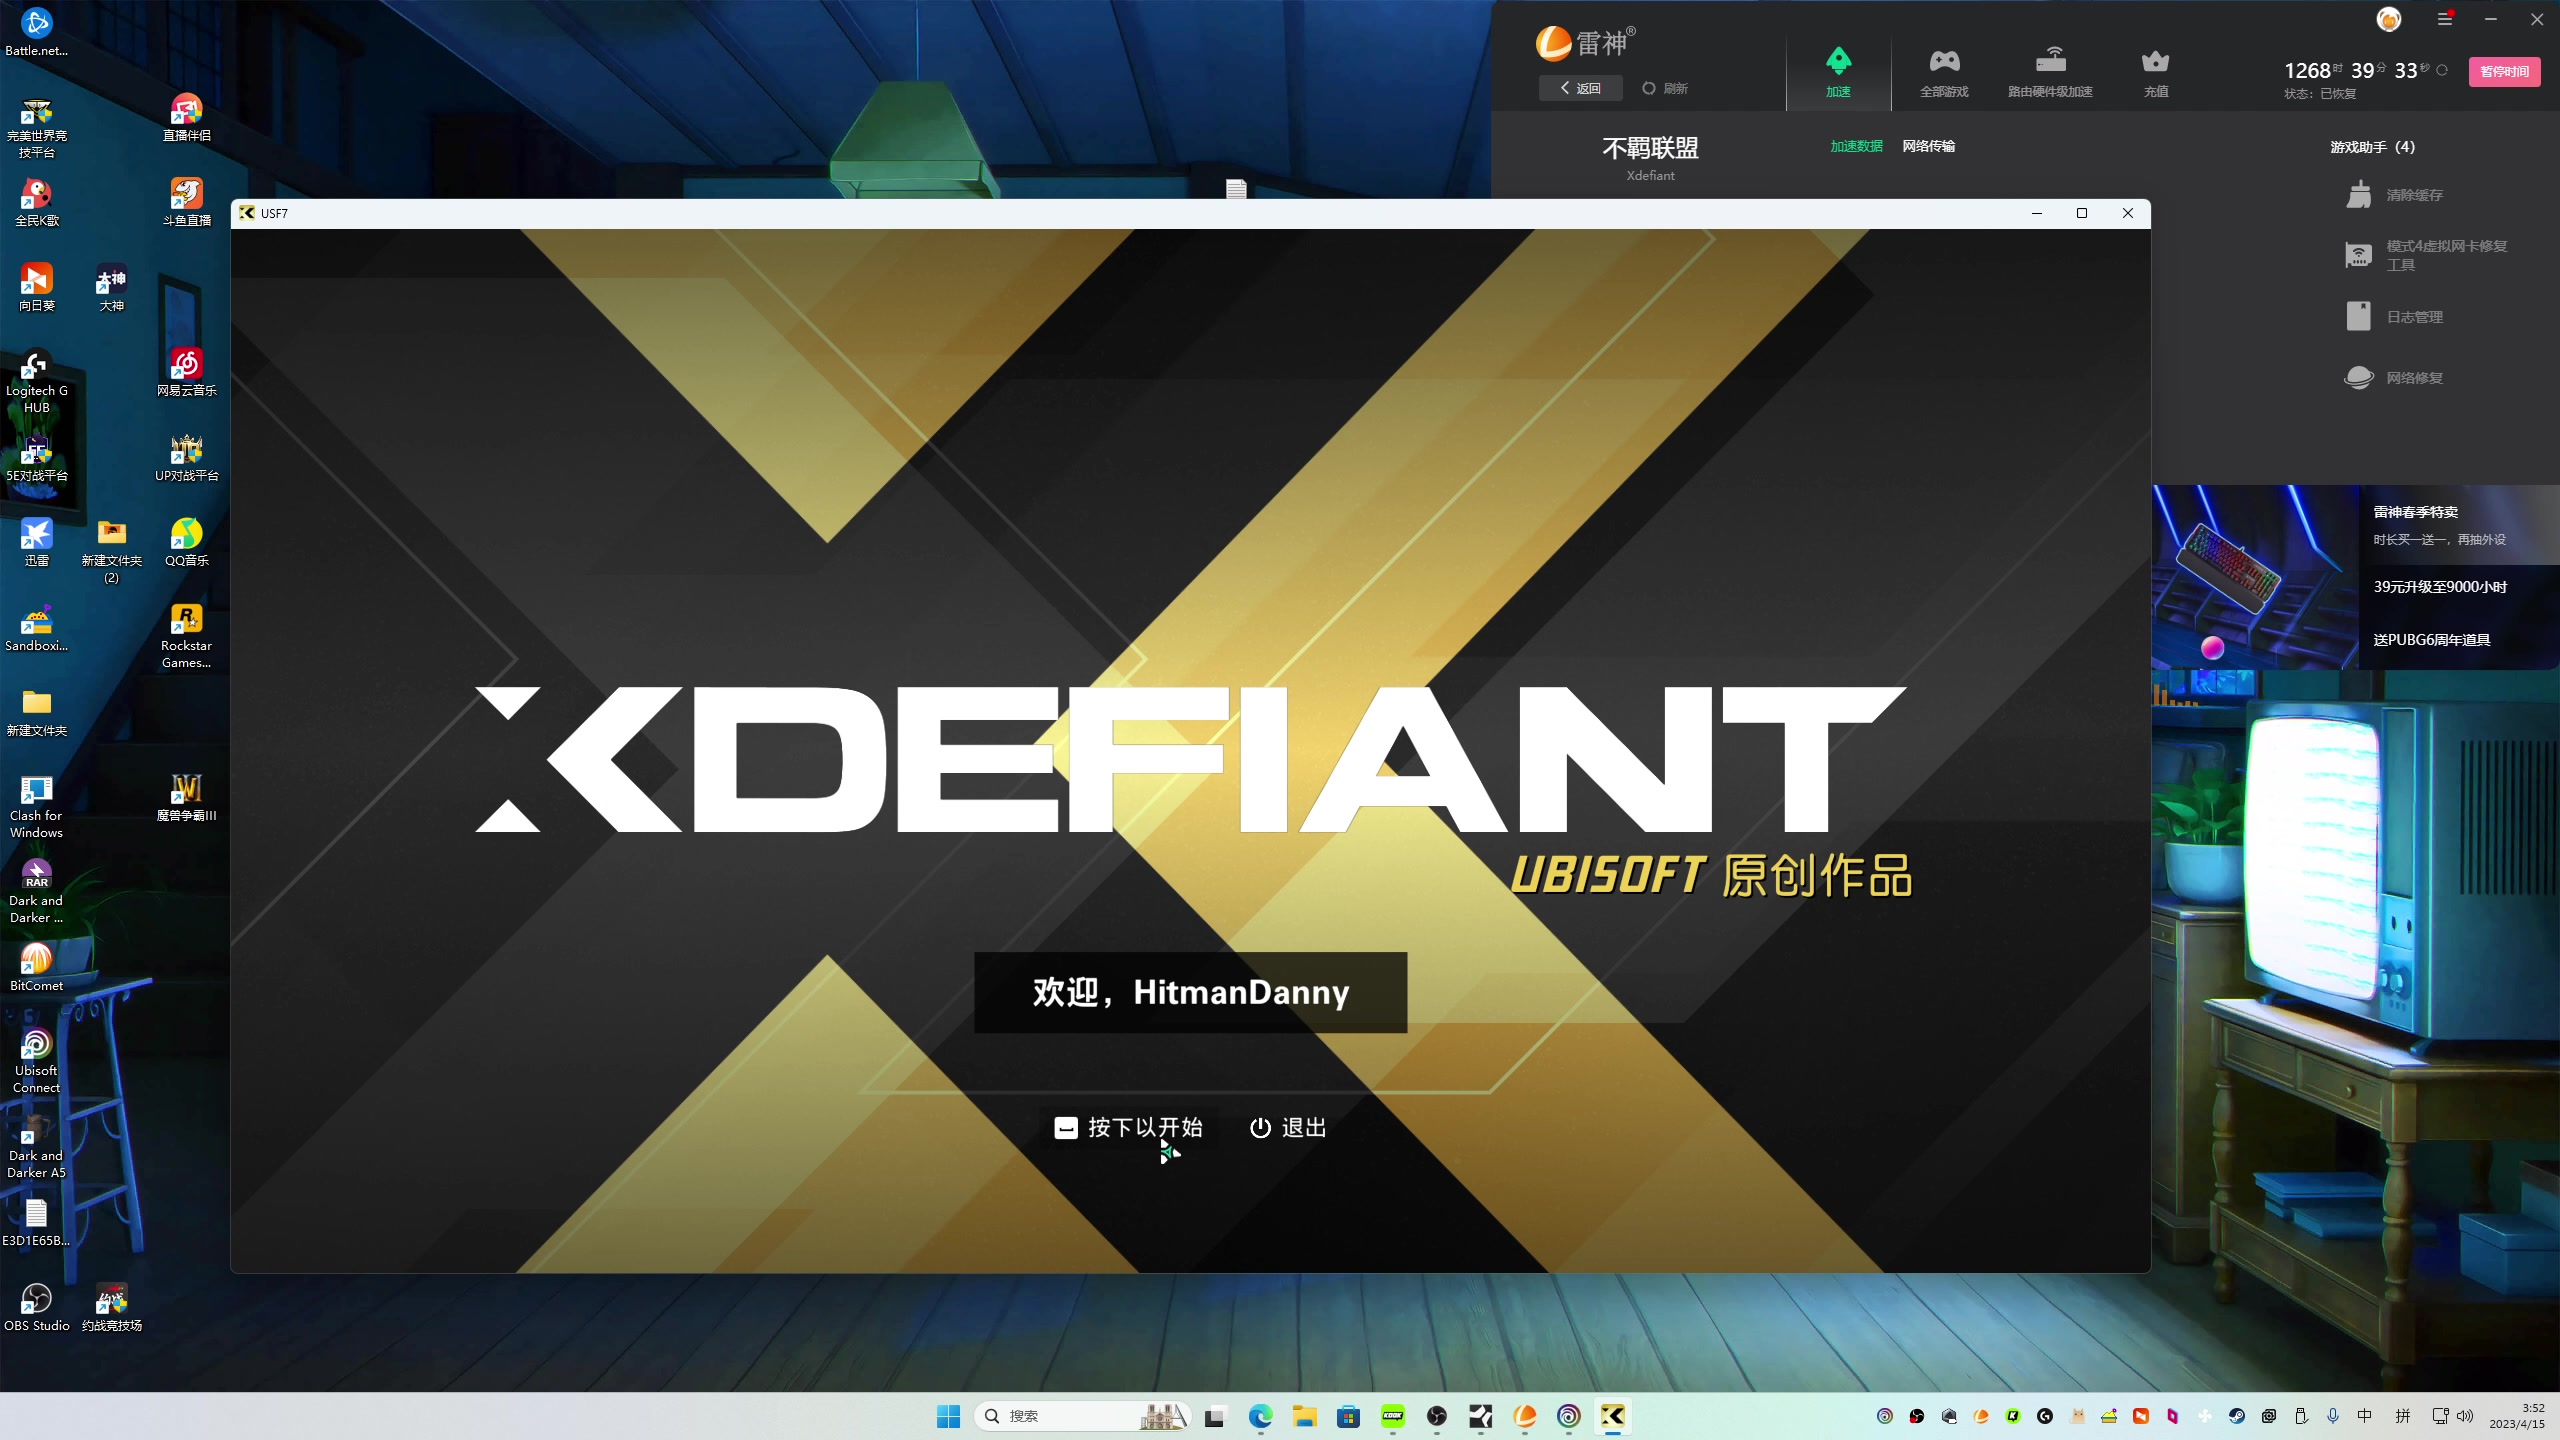Select the Clash for Windows desktop icon
This screenshot has width=2560, height=1440.
[37, 806]
